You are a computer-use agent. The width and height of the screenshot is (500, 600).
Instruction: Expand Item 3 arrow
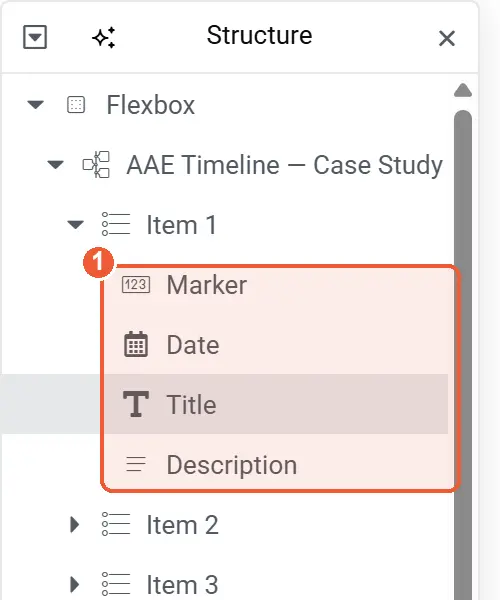pyautogui.click(x=75, y=584)
